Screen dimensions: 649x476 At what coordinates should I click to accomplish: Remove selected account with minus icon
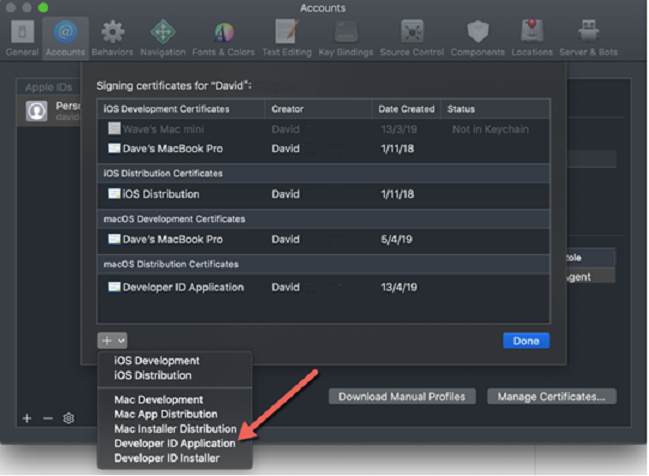48,418
